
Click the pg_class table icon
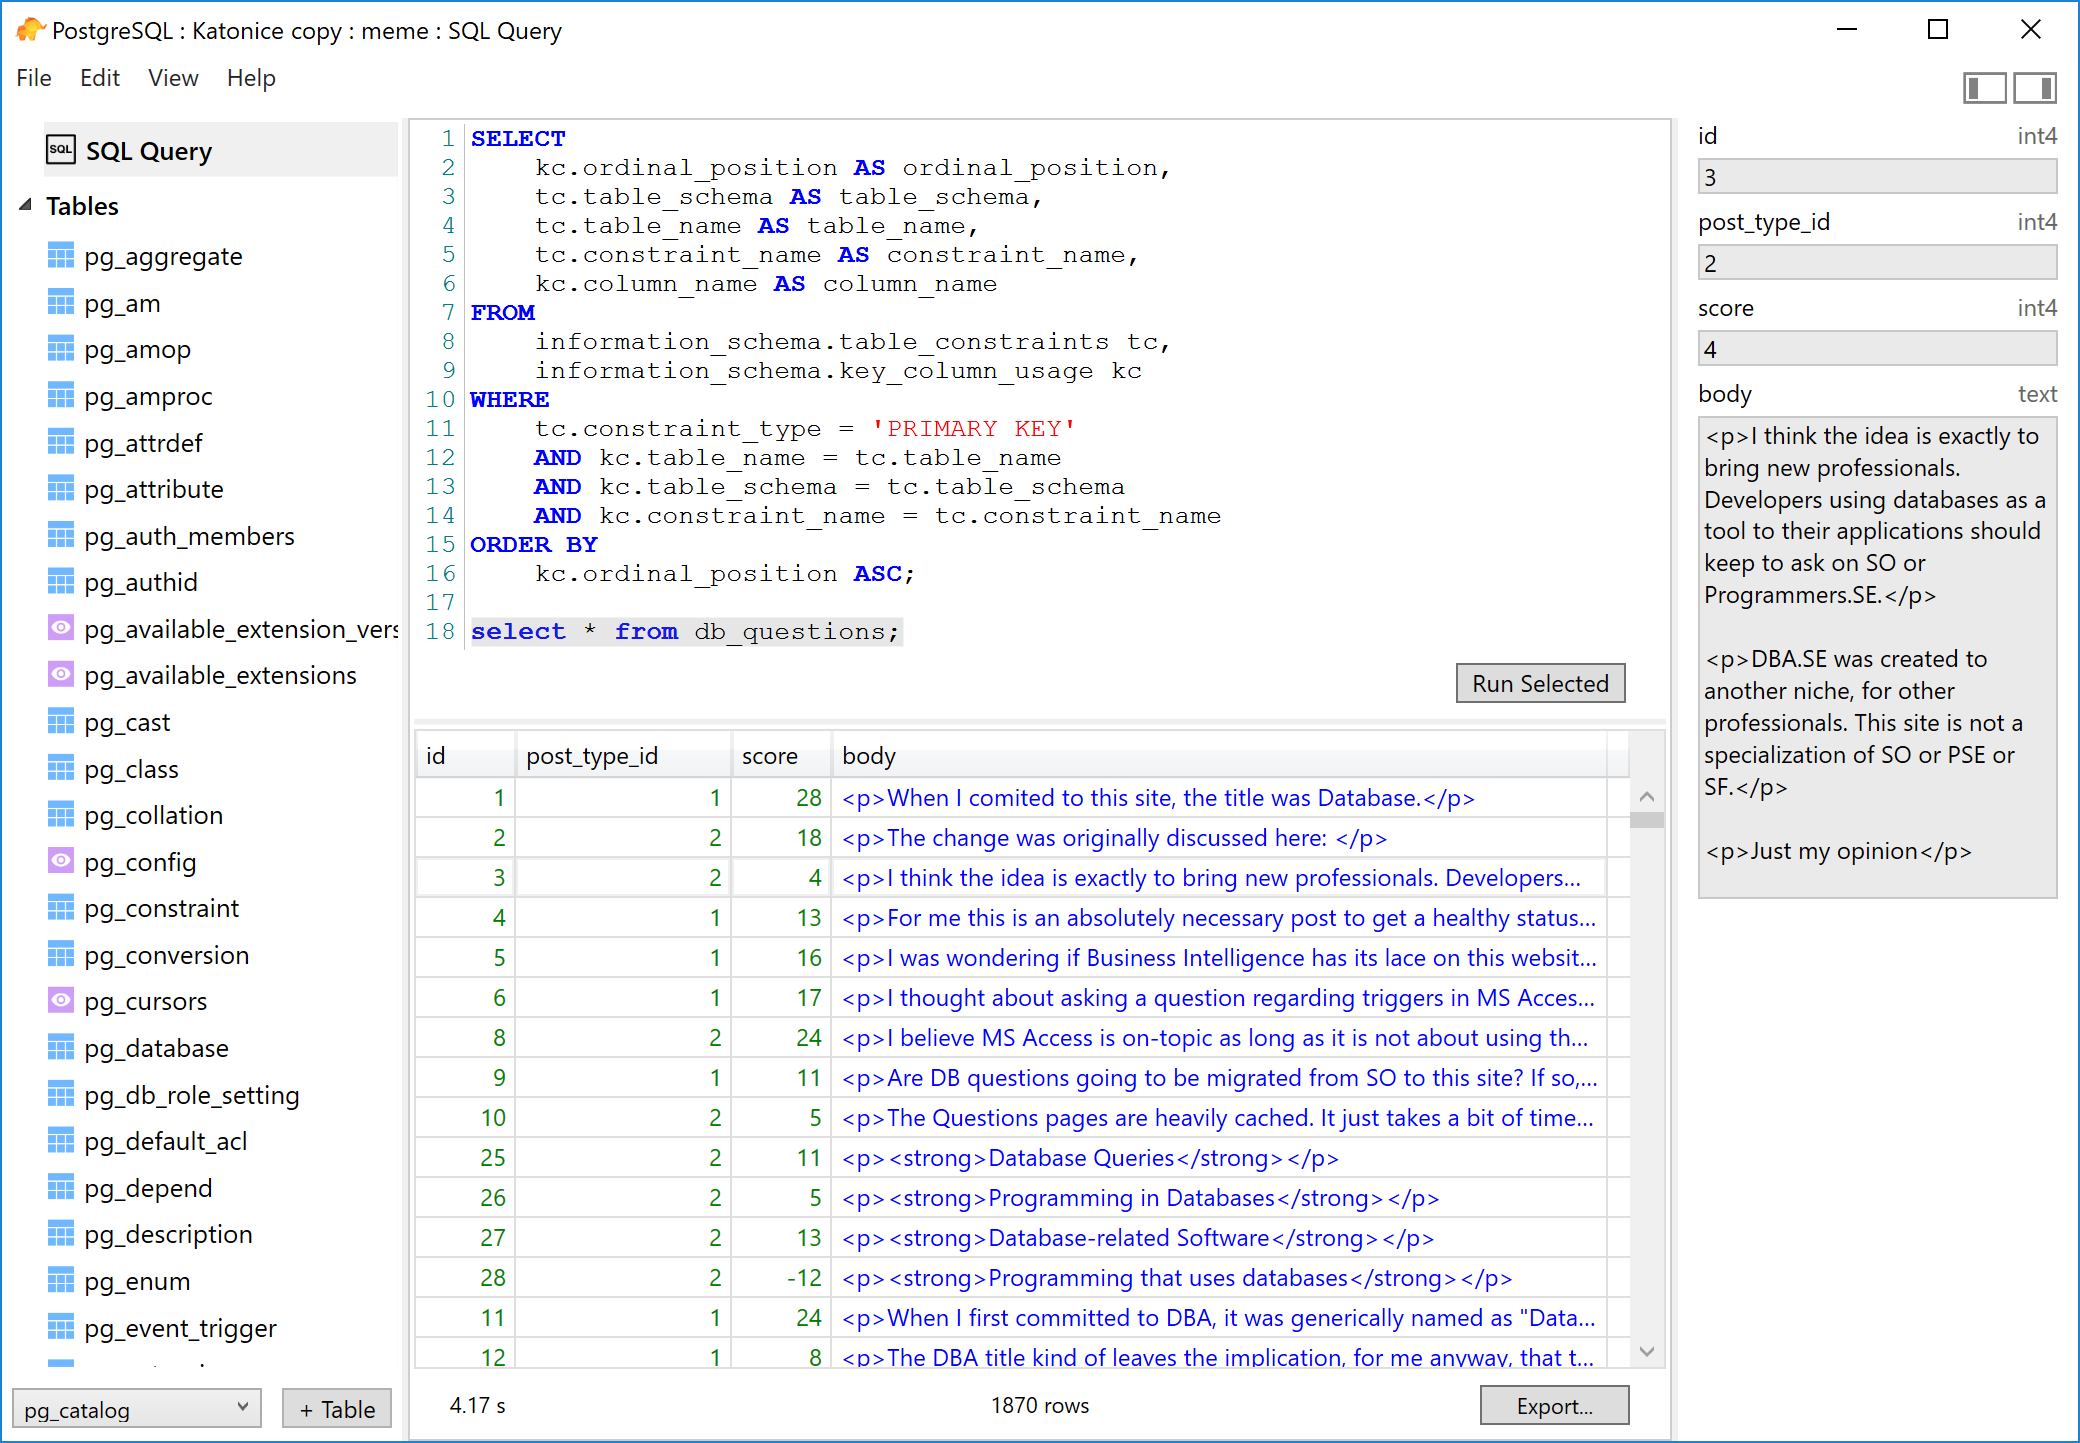[61, 768]
